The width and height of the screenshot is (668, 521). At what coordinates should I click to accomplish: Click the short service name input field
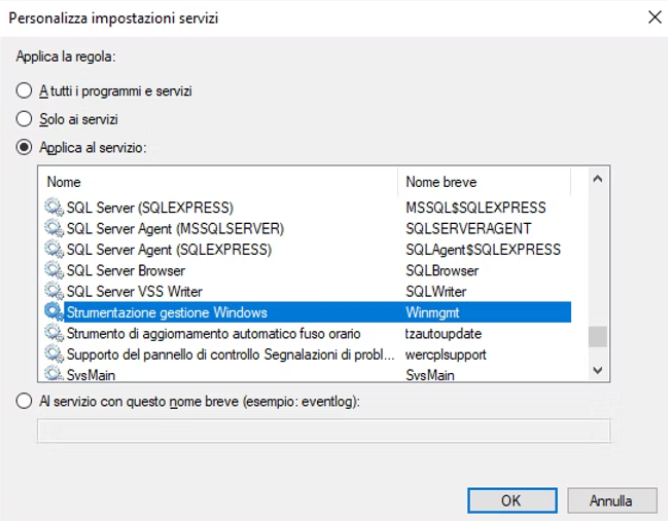(x=323, y=431)
